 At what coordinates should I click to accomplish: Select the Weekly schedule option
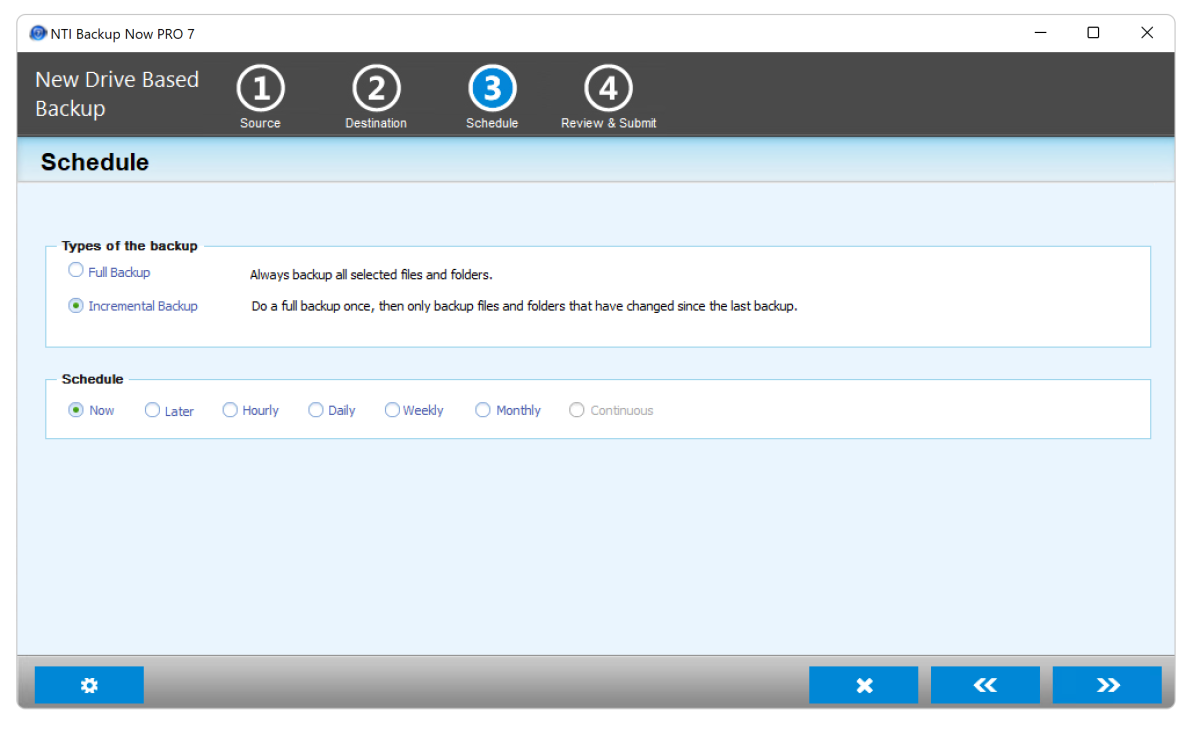point(392,410)
